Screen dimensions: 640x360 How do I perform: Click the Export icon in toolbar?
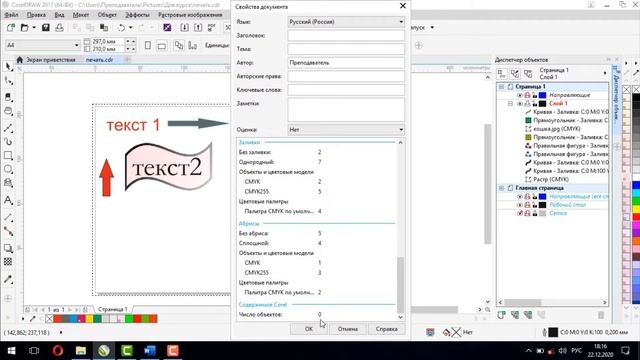coord(198,28)
